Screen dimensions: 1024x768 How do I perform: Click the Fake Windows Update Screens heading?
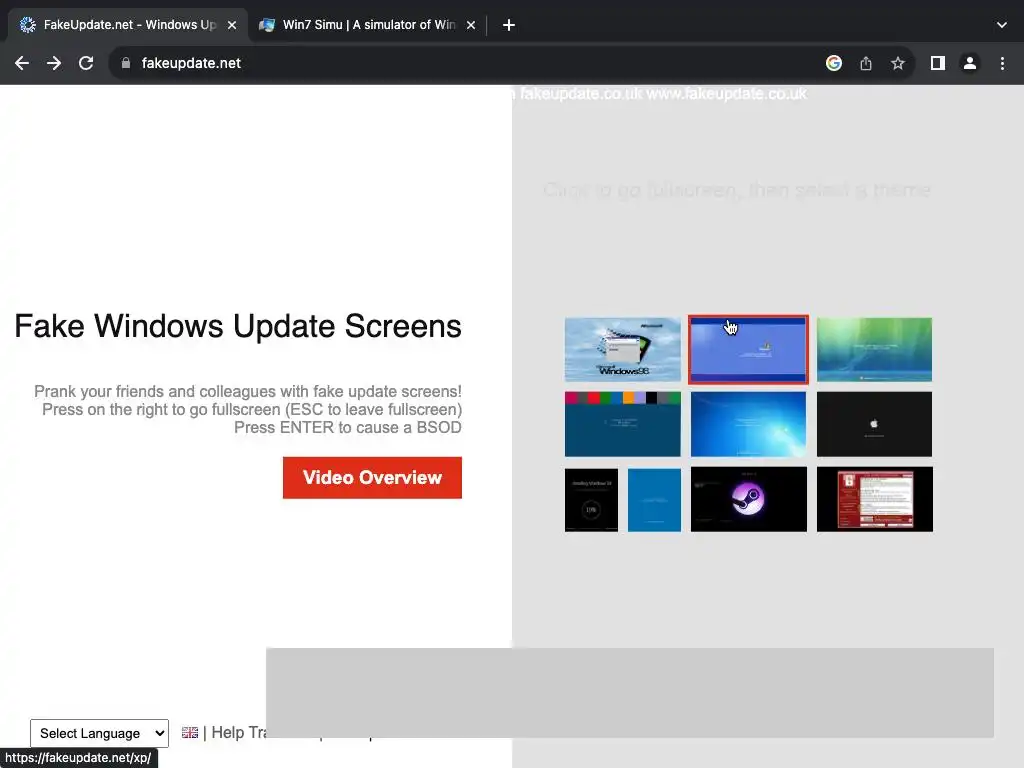[238, 326]
